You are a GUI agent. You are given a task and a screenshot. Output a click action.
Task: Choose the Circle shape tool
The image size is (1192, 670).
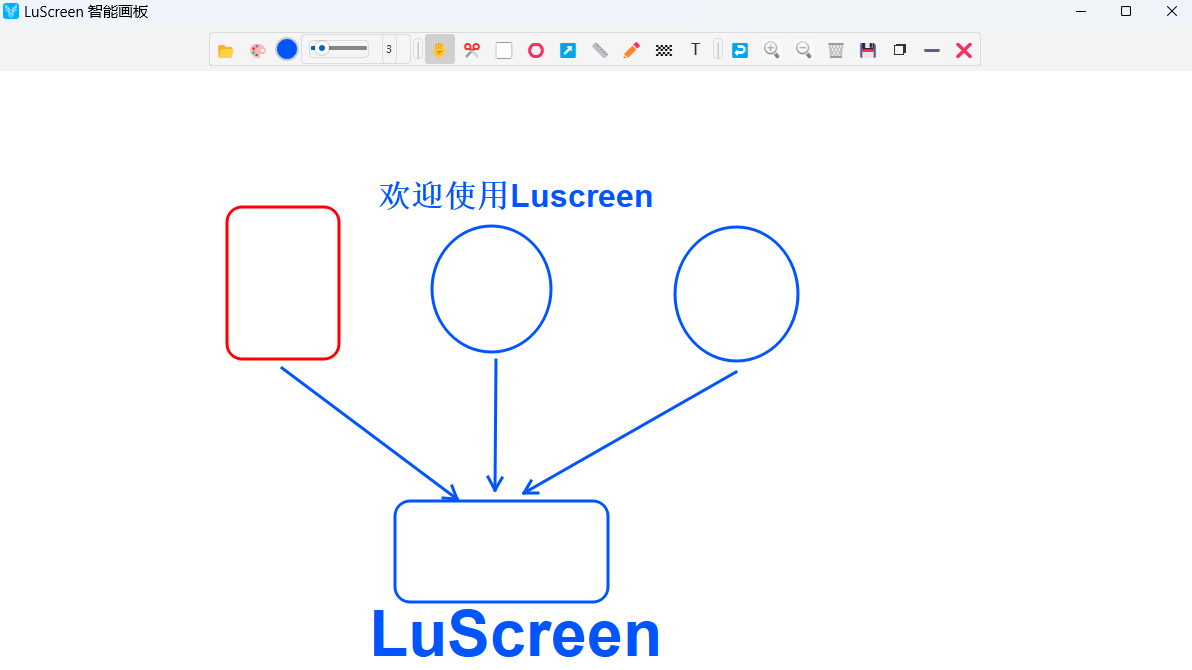pyautogui.click(x=536, y=49)
